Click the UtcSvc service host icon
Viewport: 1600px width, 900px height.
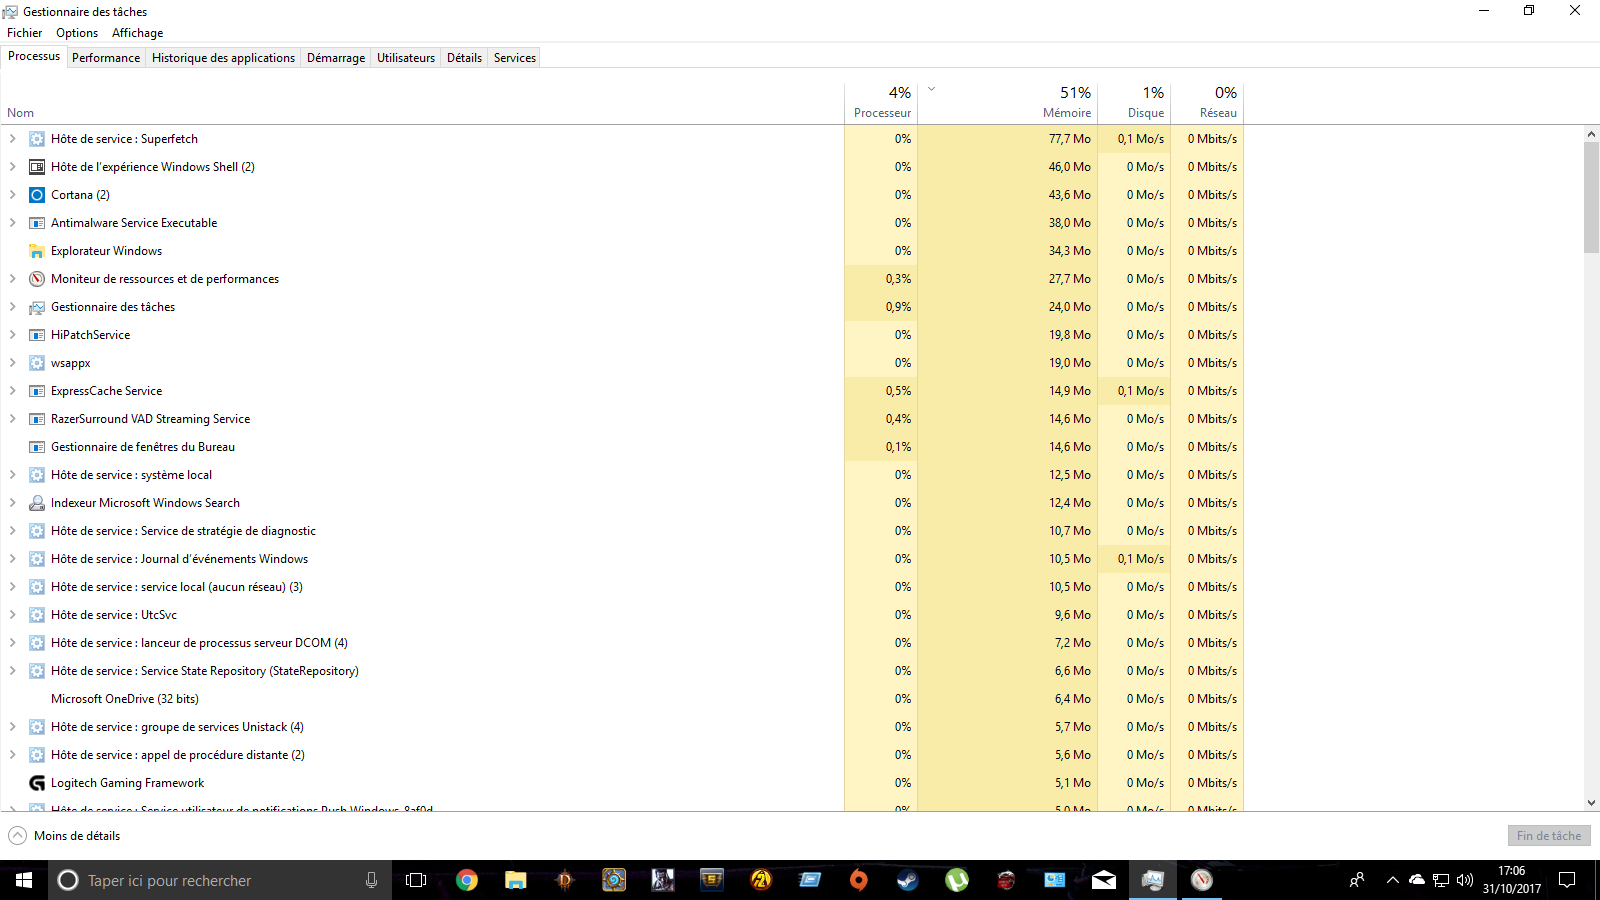pos(37,615)
